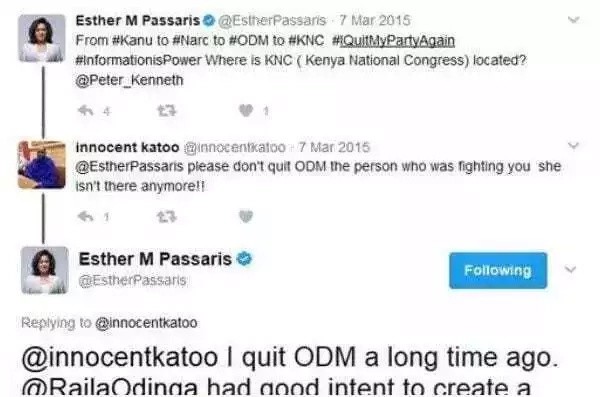
Task: Reply to Esther's first tweet about KNC
Action: pos(86,111)
